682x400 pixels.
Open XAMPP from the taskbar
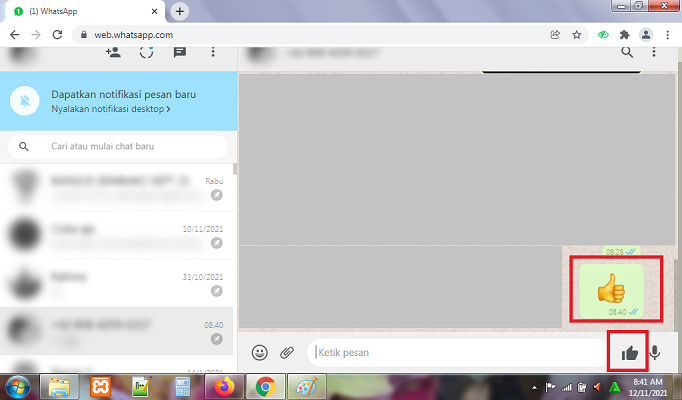tap(100, 387)
